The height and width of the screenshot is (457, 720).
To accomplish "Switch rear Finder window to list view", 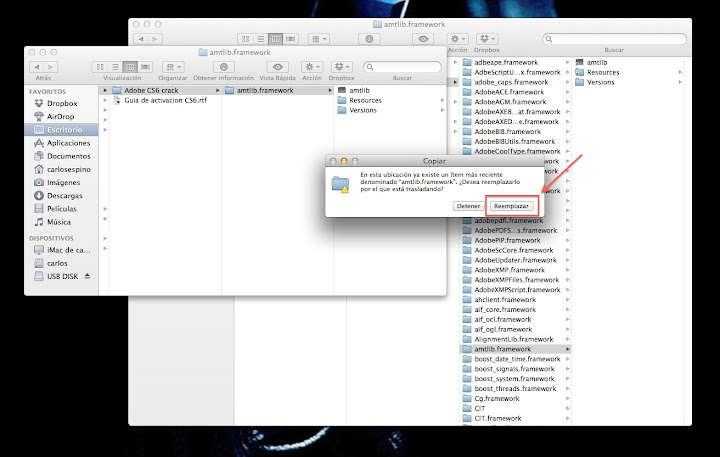I will point(261,39).
